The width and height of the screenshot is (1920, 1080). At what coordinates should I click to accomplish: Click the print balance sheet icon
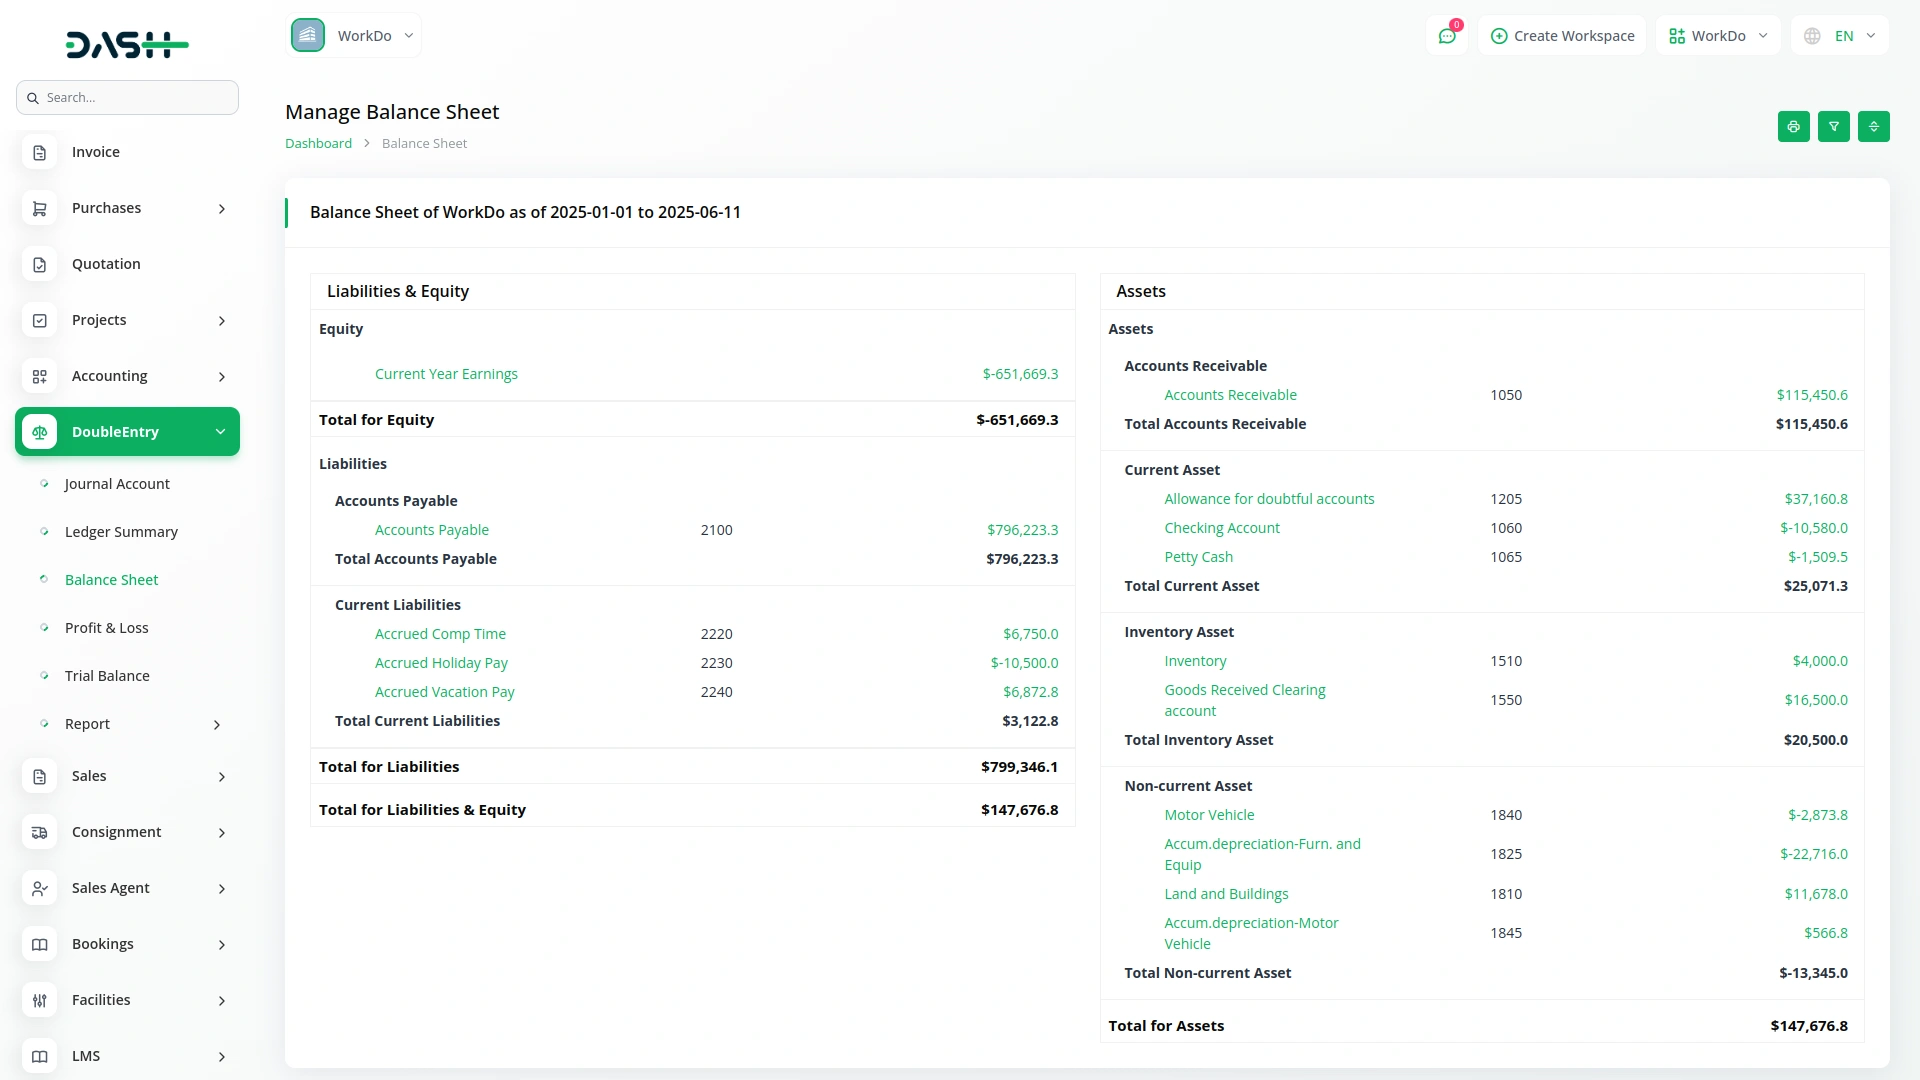point(1793,127)
